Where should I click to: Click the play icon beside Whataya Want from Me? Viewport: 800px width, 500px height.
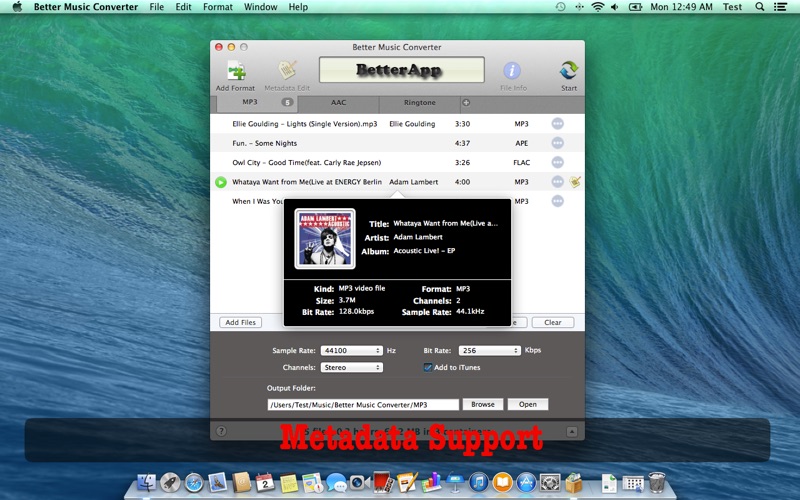pos(221,182)
